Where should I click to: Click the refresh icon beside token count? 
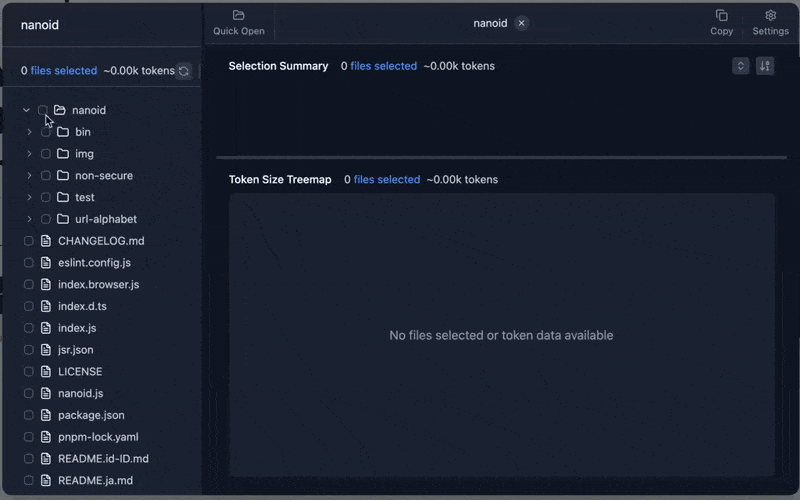184,71
